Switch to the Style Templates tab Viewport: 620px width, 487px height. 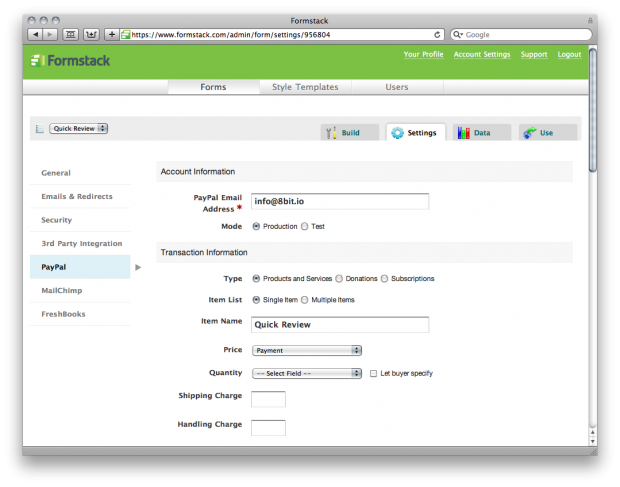click(305, 87)
